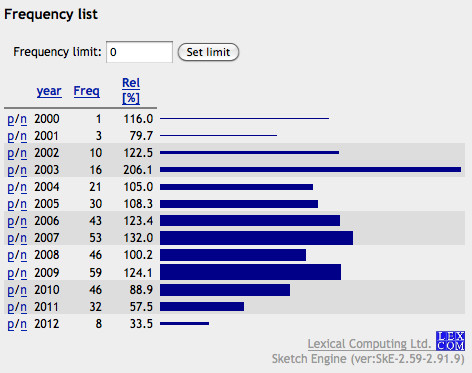Click the p link for year 2008
The height and width of the screenshot is (373, 472).
(11, 255)
